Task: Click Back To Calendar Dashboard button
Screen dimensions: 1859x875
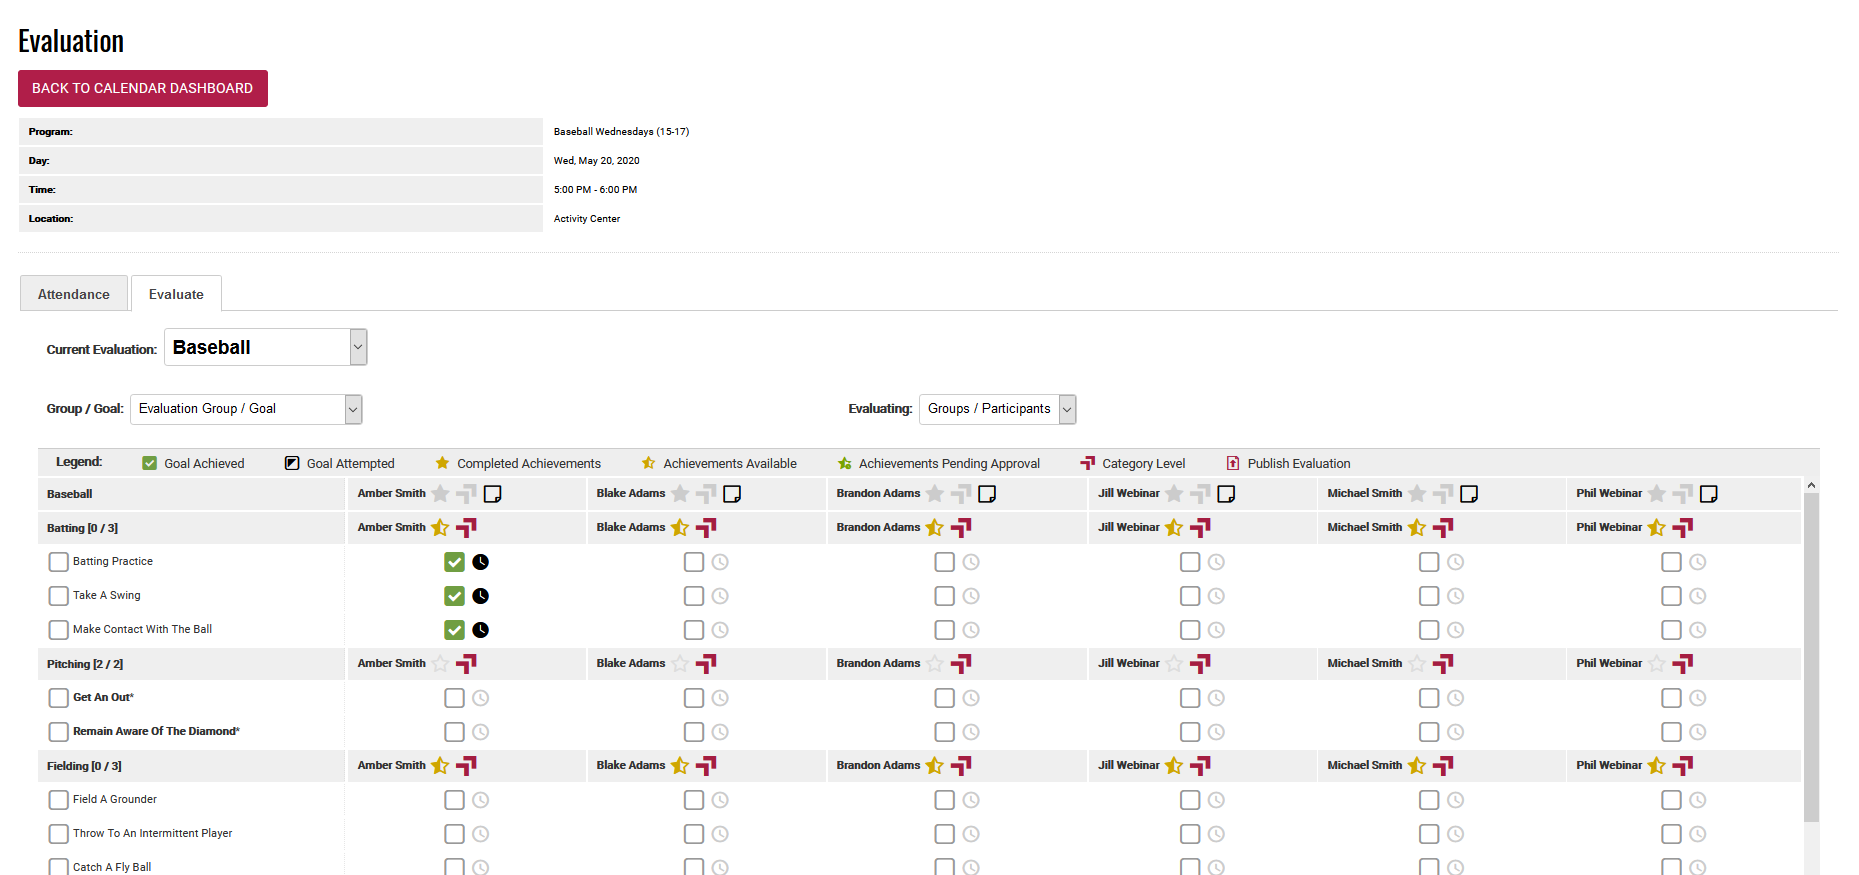Action: [x=143, y=89]
